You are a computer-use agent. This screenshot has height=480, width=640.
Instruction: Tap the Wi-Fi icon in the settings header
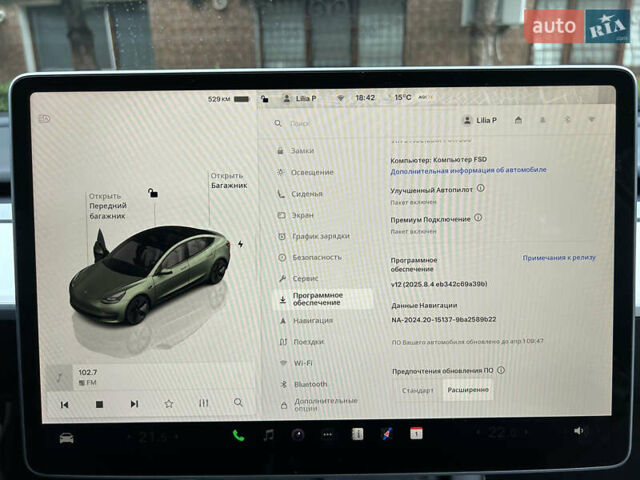tap(591, 119)
